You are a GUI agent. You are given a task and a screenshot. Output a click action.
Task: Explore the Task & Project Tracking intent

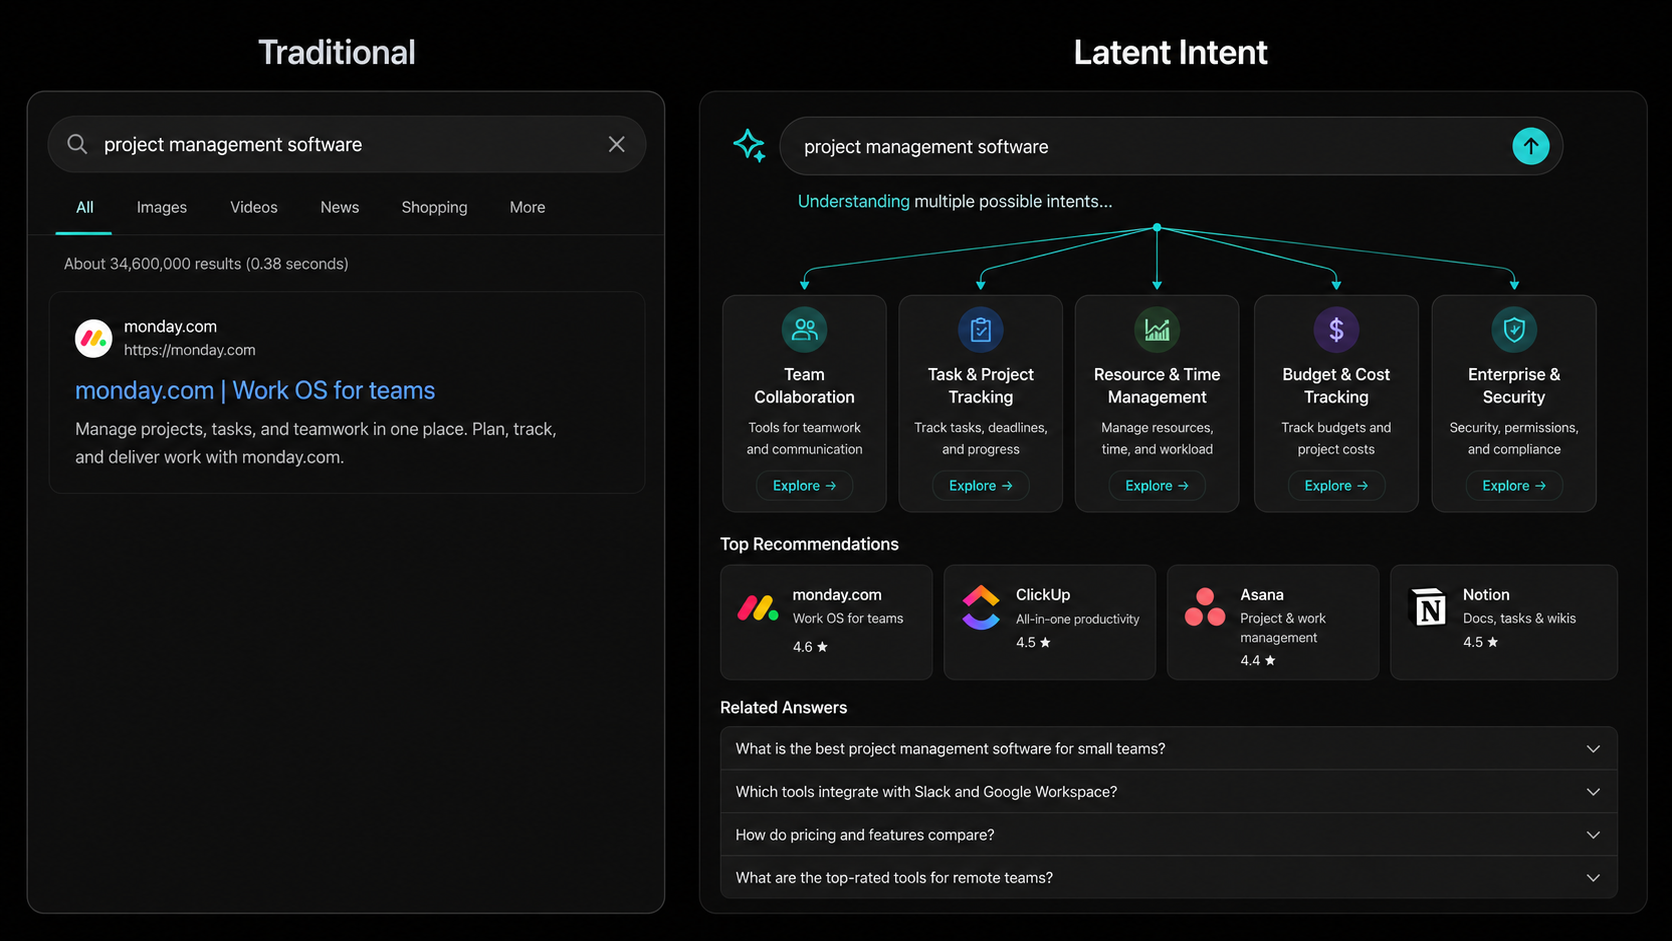coord(980,485)
